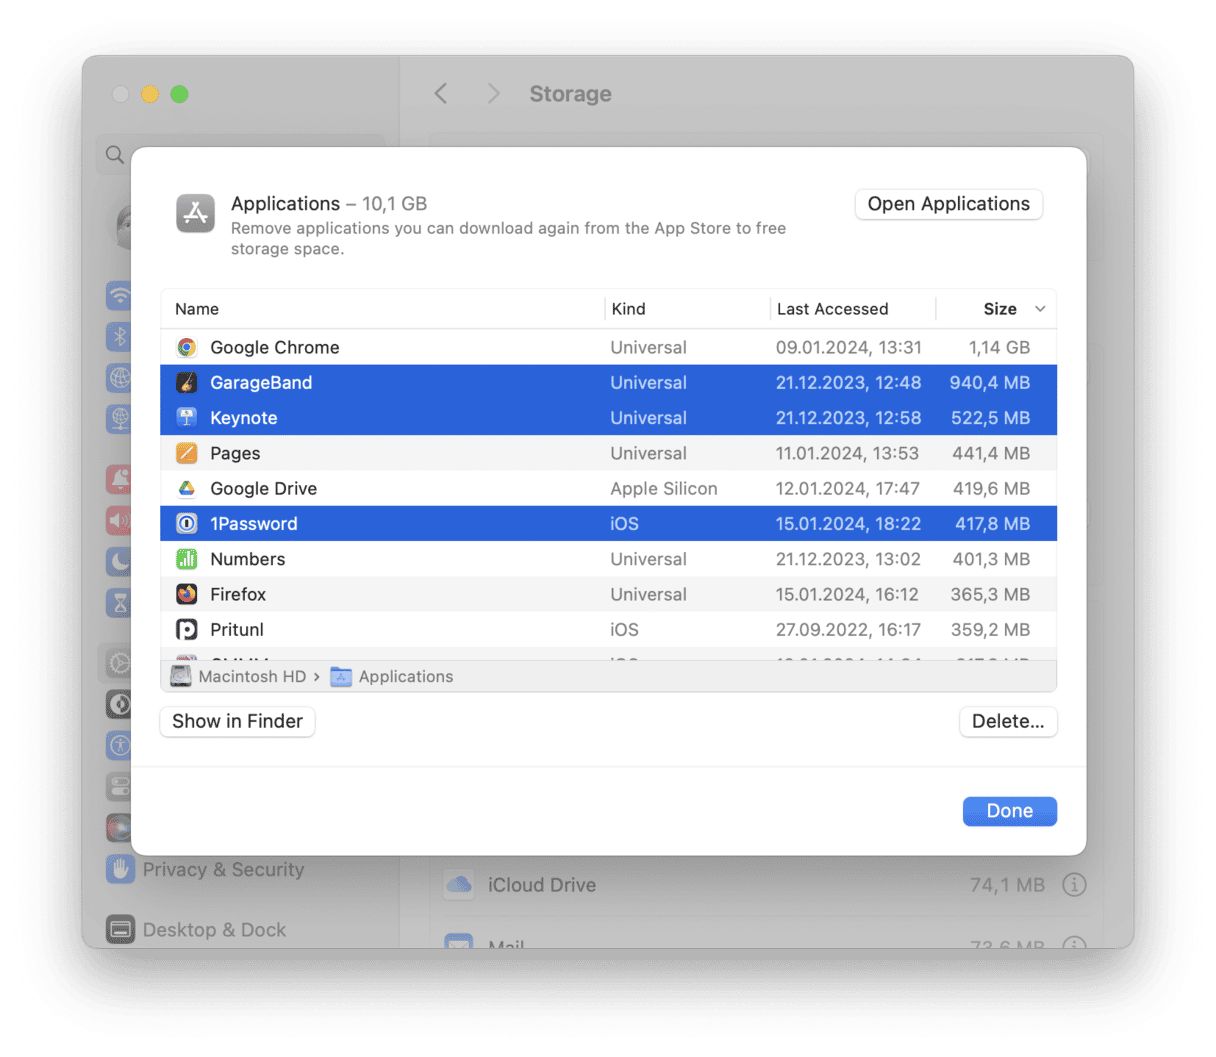The height and width of the screenshot is (1057, 1216).
Task: Click the Wi-Fi icon in the sidebar
Action: click(x=120, y=296)
